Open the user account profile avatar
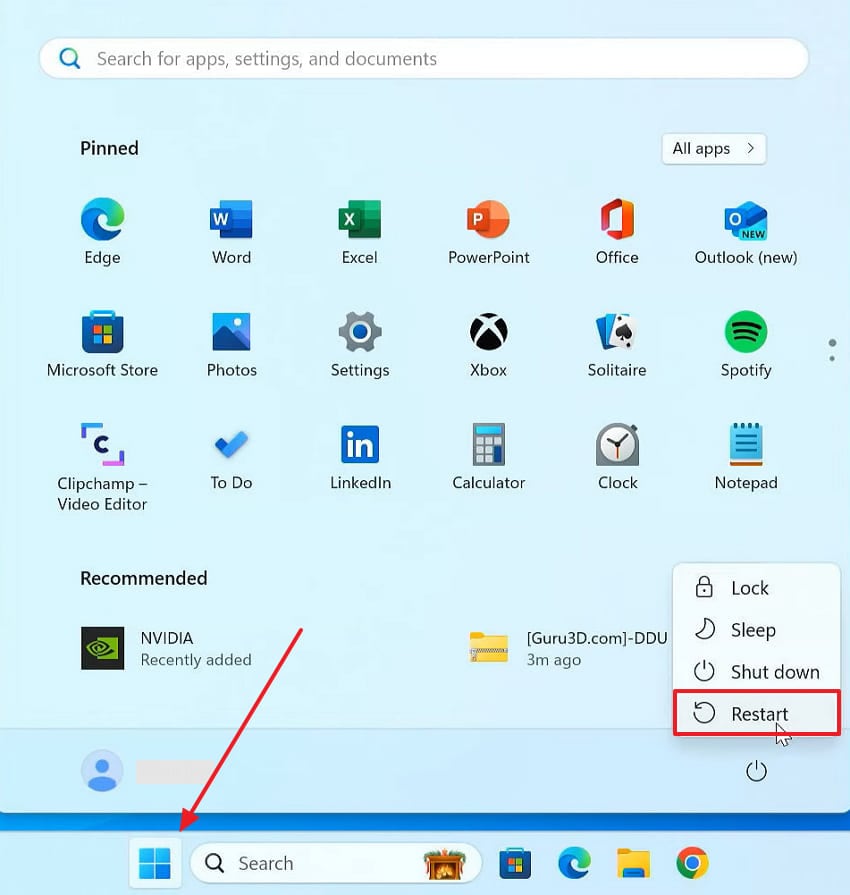 [x=102, y=771]
